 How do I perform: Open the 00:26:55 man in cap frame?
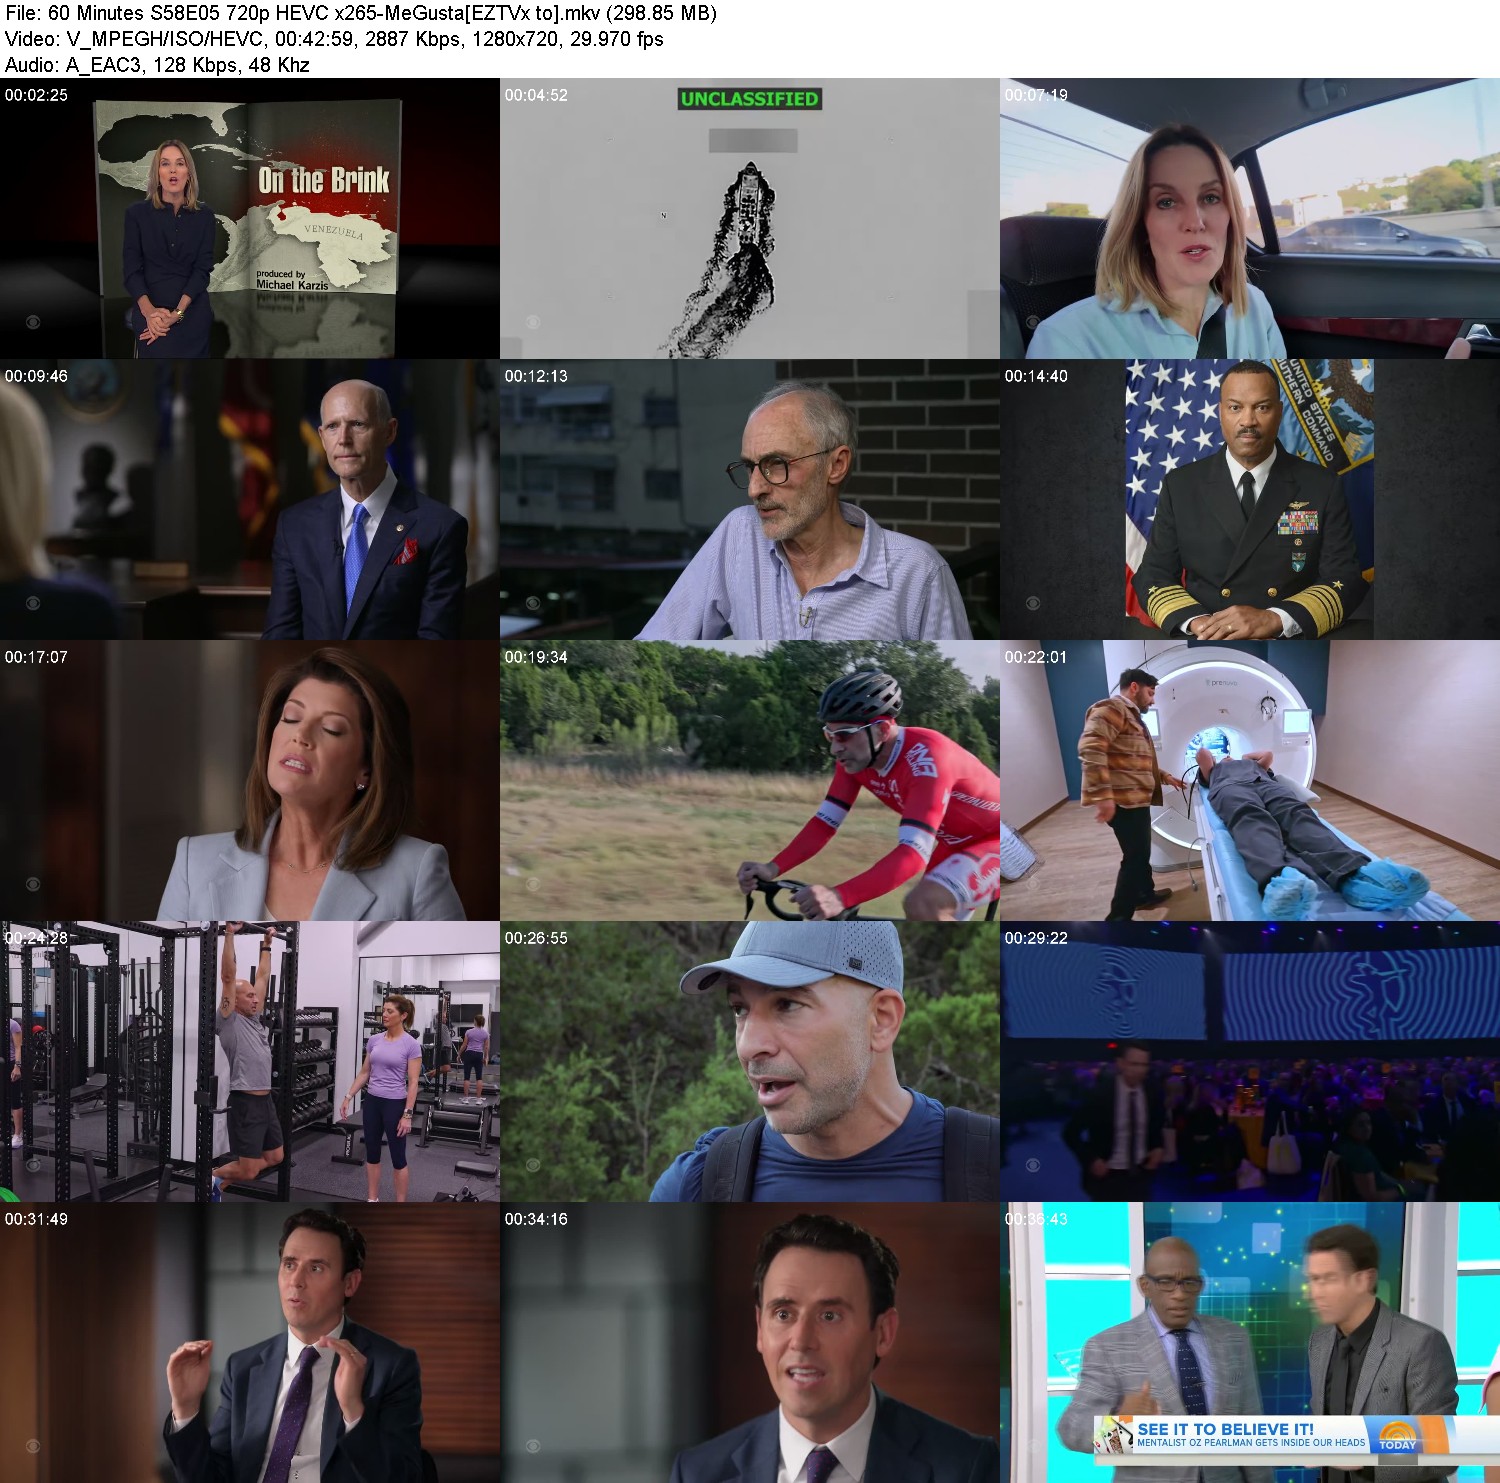[750, 1061]
